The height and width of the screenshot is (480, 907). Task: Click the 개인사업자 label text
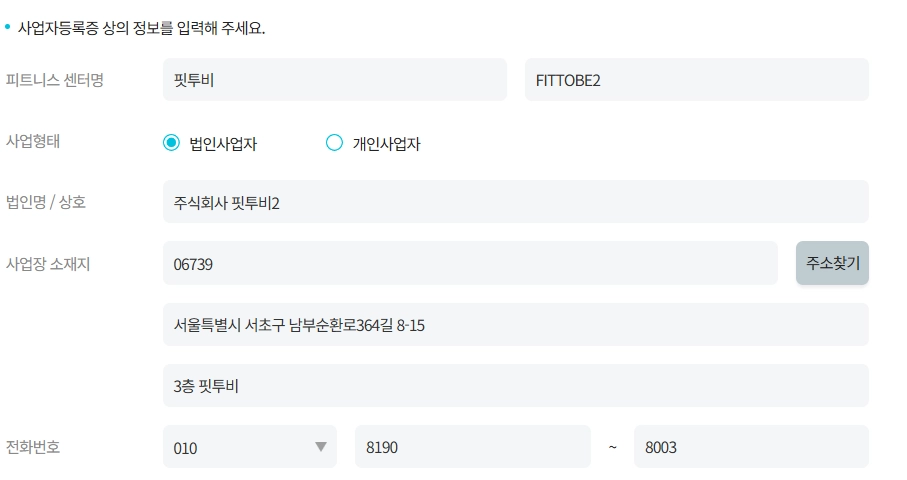(386, 144)
